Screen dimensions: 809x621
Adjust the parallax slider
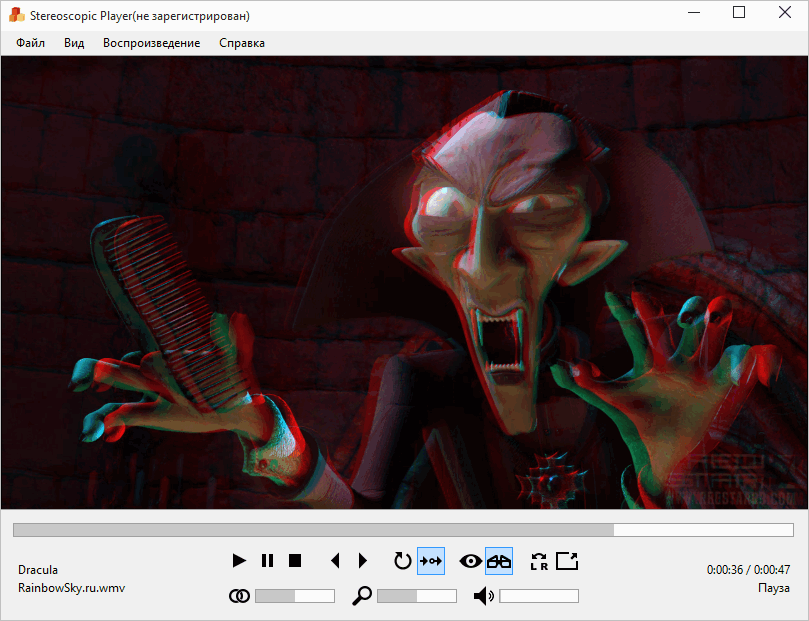click(295, 596)
